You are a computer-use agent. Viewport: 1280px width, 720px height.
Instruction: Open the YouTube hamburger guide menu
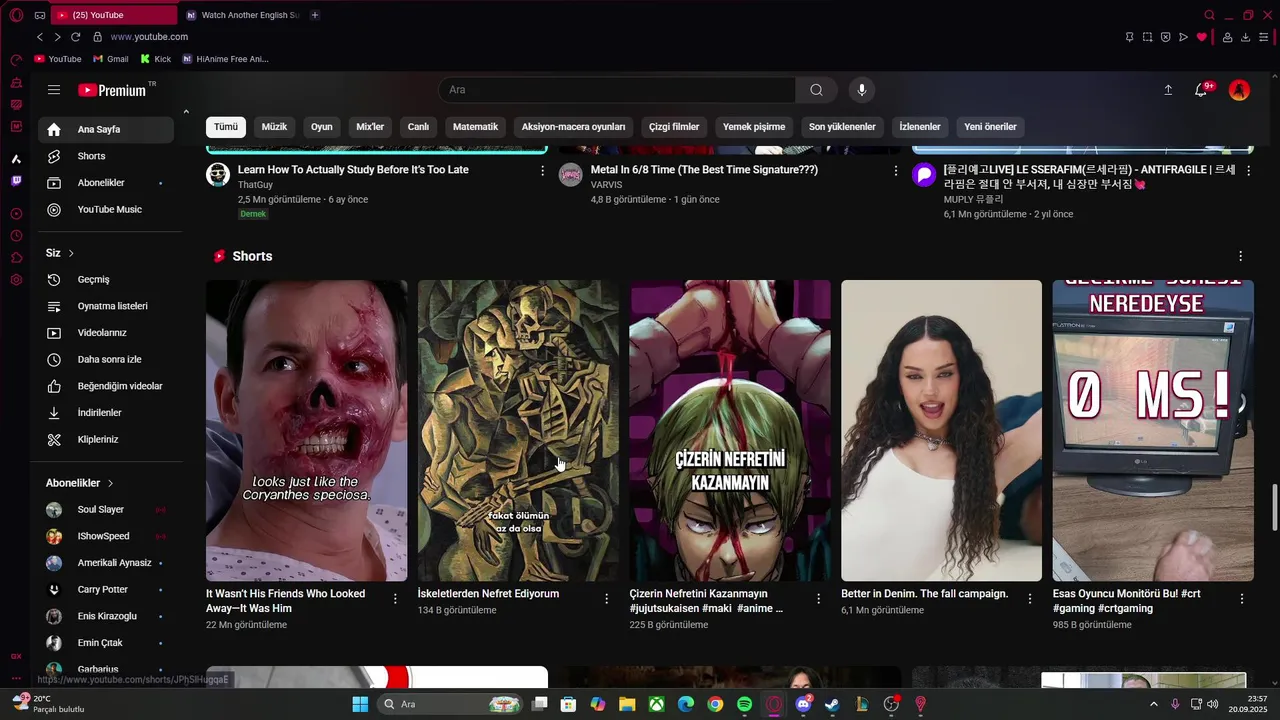54,90
